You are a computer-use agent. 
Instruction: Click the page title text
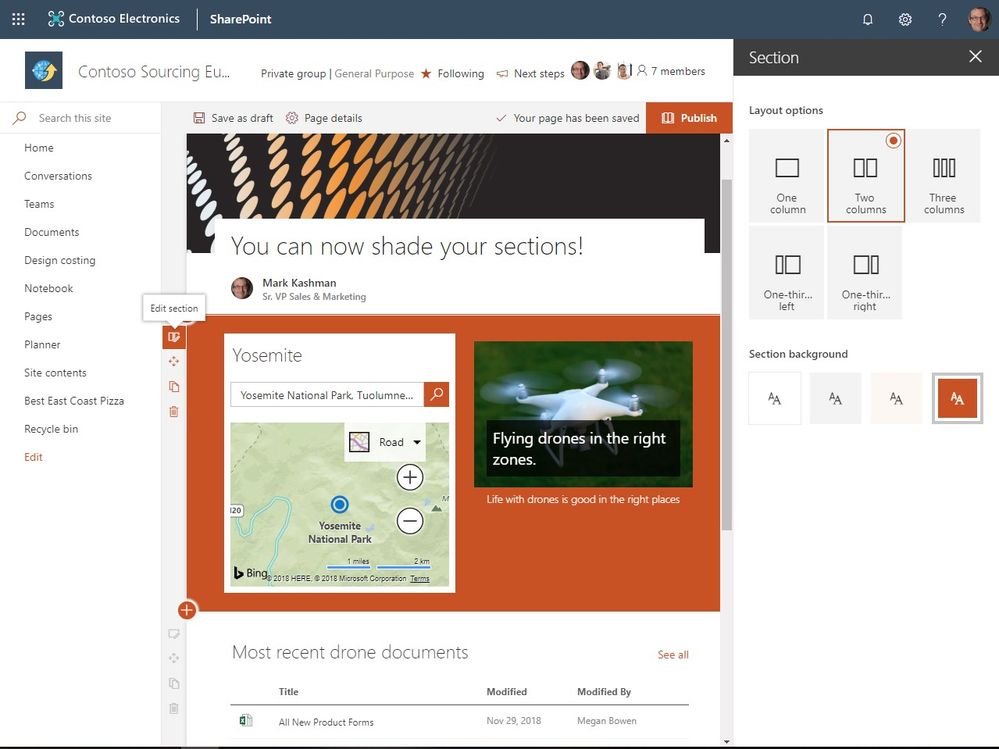pos(407,246)
